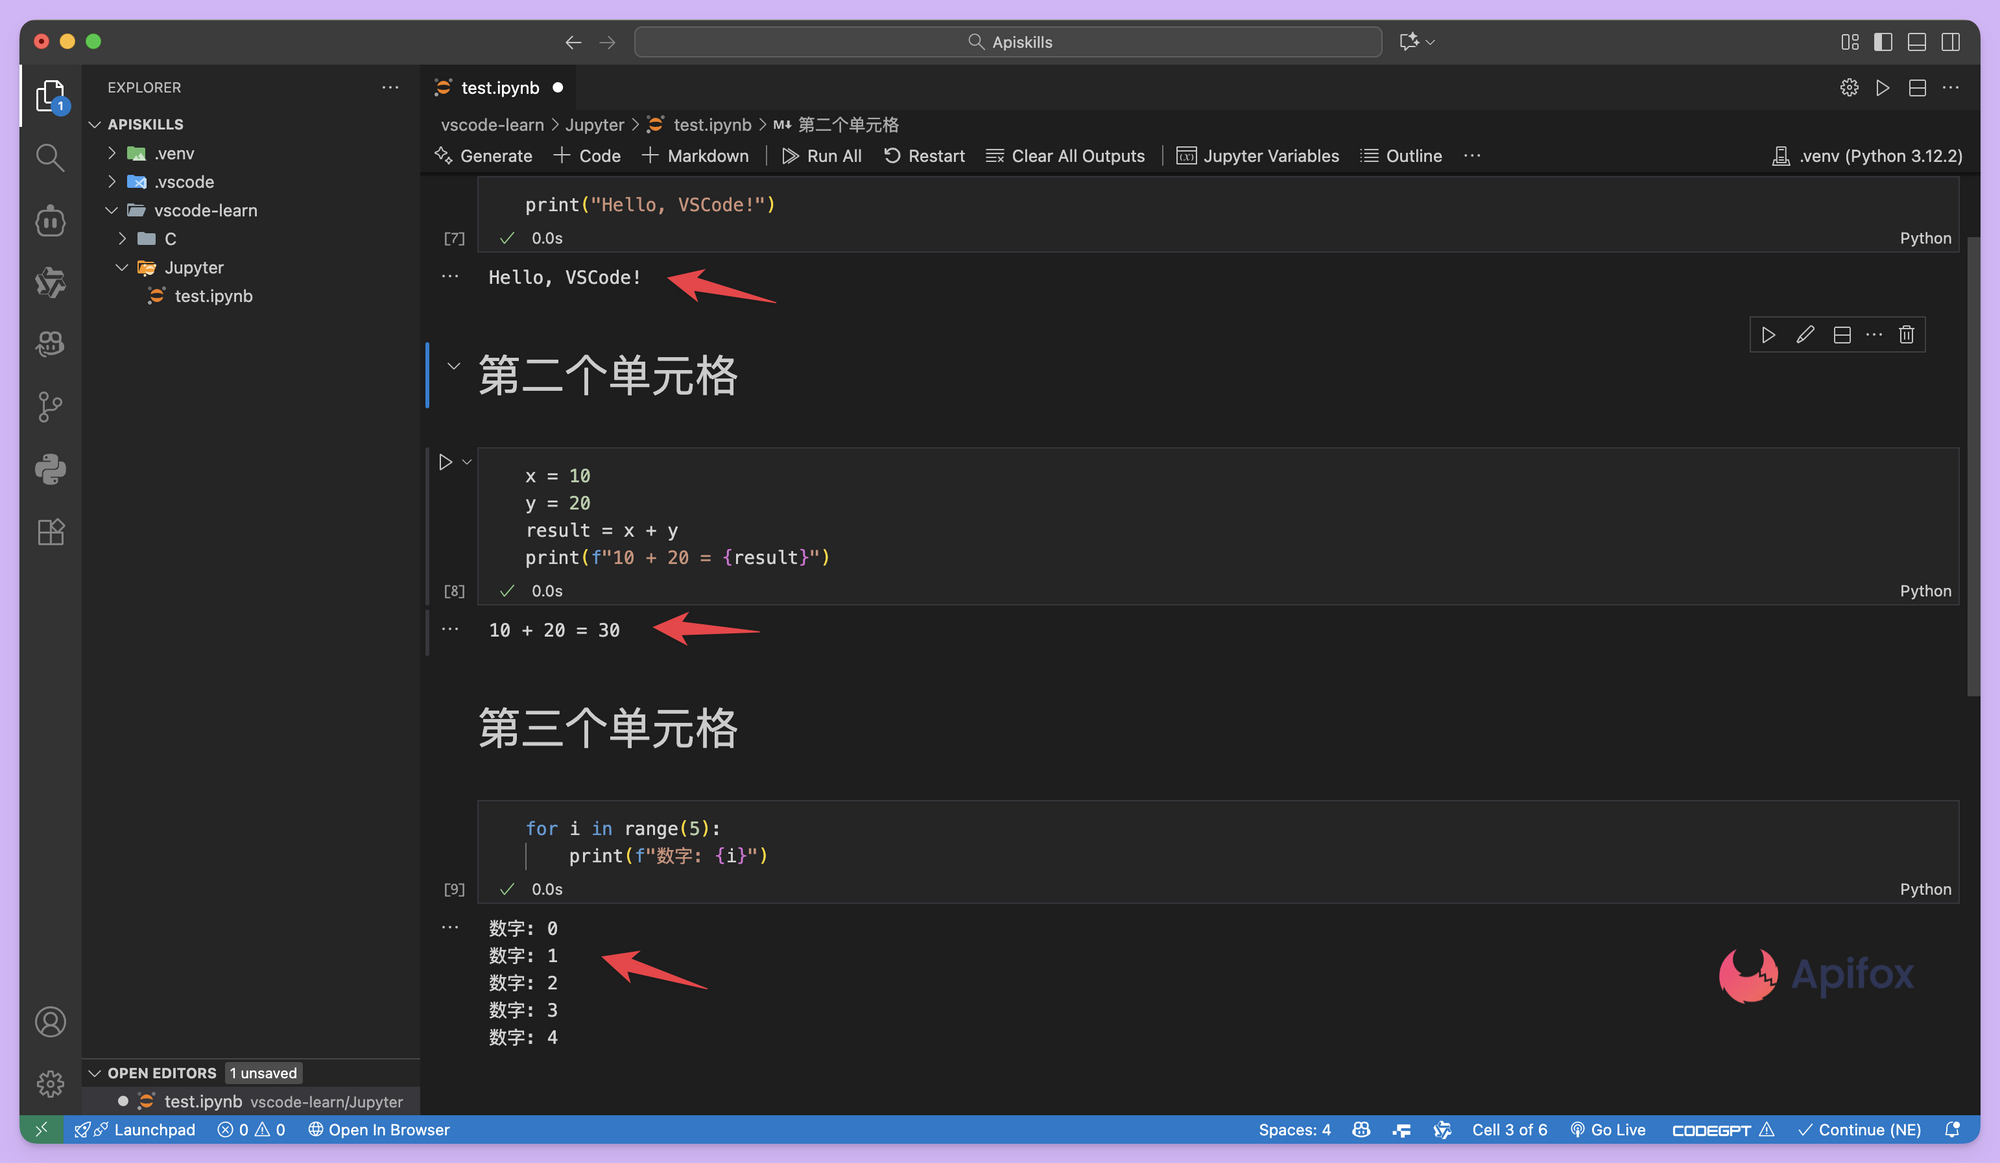Delete the selected markdown cell with trash icon
The image size is (2000, 1163).
coord(1906,335)
